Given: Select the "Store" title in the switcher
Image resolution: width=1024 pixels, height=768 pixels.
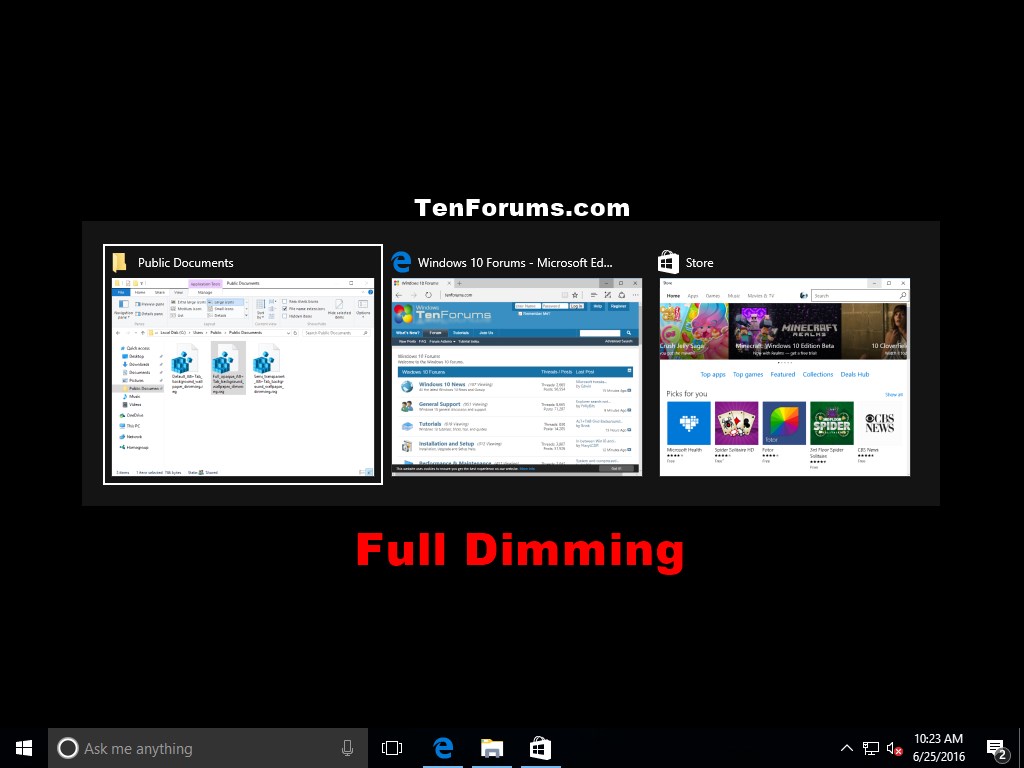Looking at the screenshot, I should [x=699, y=263].
